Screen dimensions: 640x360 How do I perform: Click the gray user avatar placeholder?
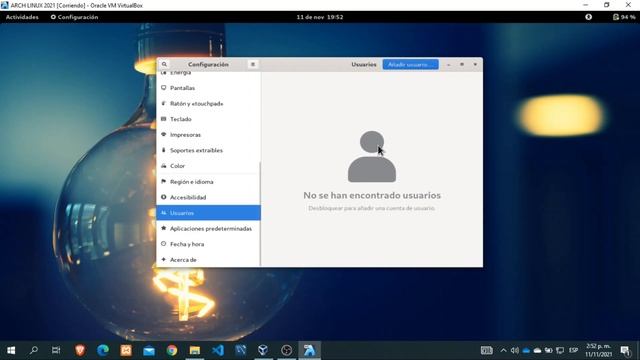pos(372,156)
